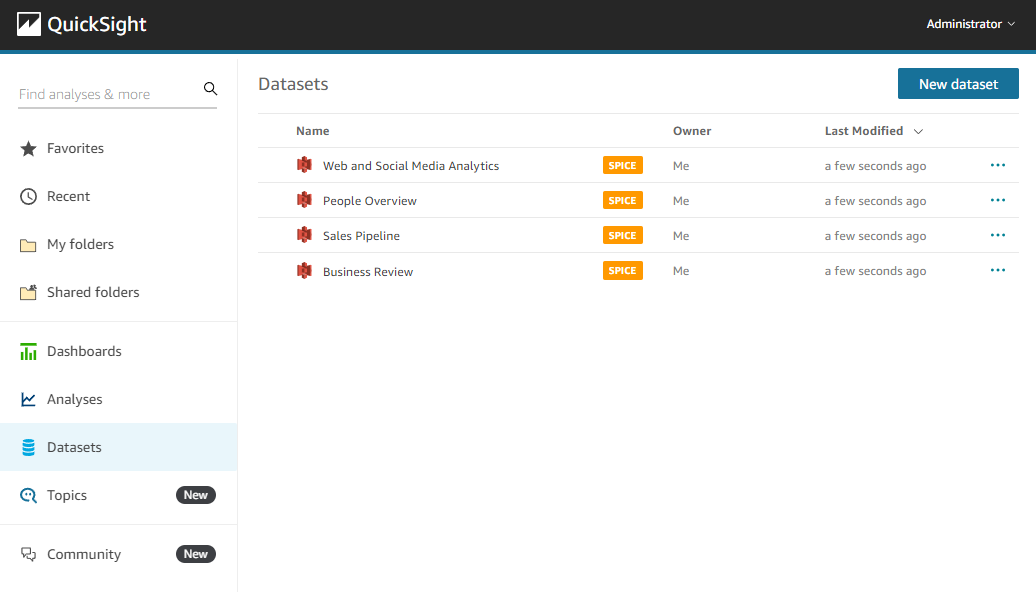Open the Topics section
The width and height of the screenshot is (1036, 592).
[x=67, y=495]
